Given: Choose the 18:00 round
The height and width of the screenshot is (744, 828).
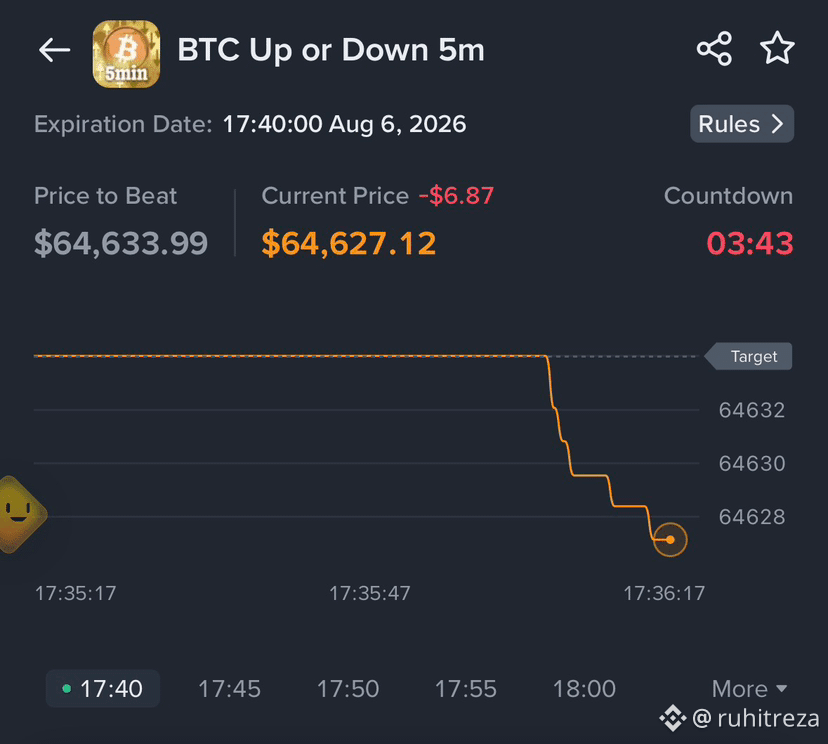Looking at the screenshot, I should click(584, 689).
